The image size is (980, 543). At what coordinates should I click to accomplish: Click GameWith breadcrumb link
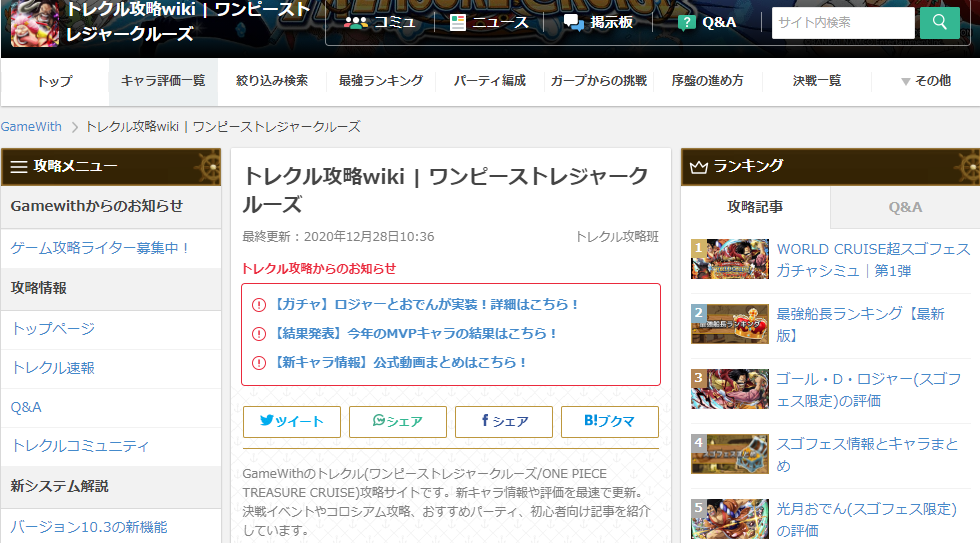click(x=31, y=127)
